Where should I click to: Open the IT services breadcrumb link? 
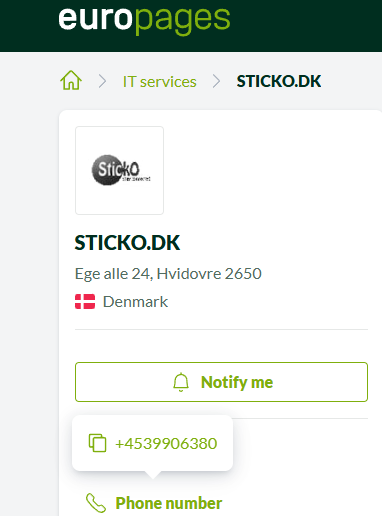click(160, 82)
